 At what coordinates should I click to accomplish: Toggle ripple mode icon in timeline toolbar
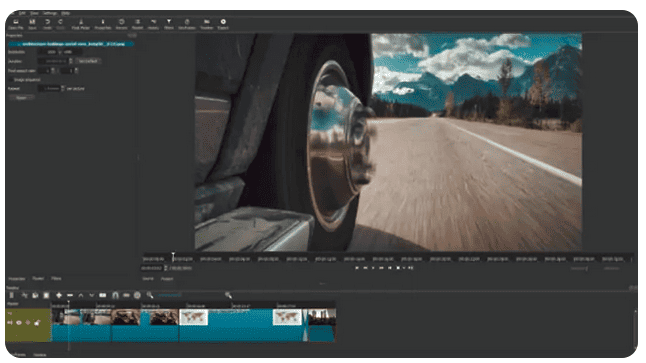click(137, 295)
